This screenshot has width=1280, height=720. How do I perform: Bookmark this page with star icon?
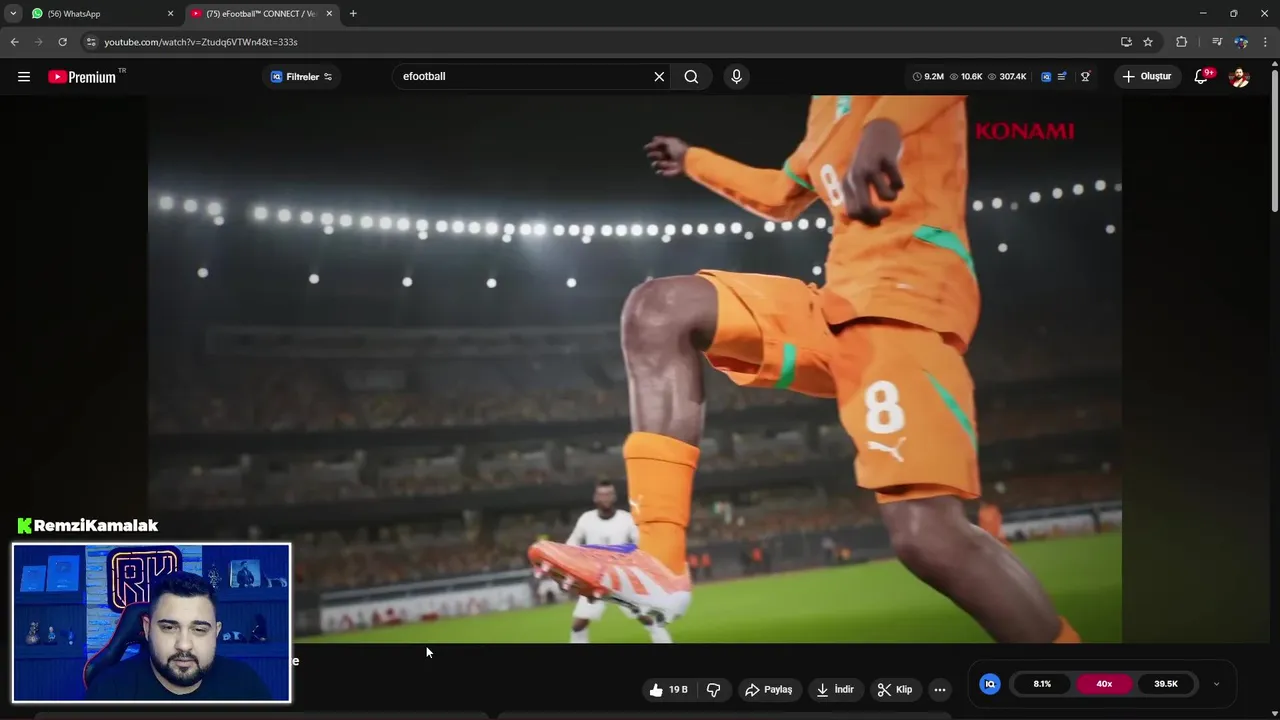coord(1148,42)
